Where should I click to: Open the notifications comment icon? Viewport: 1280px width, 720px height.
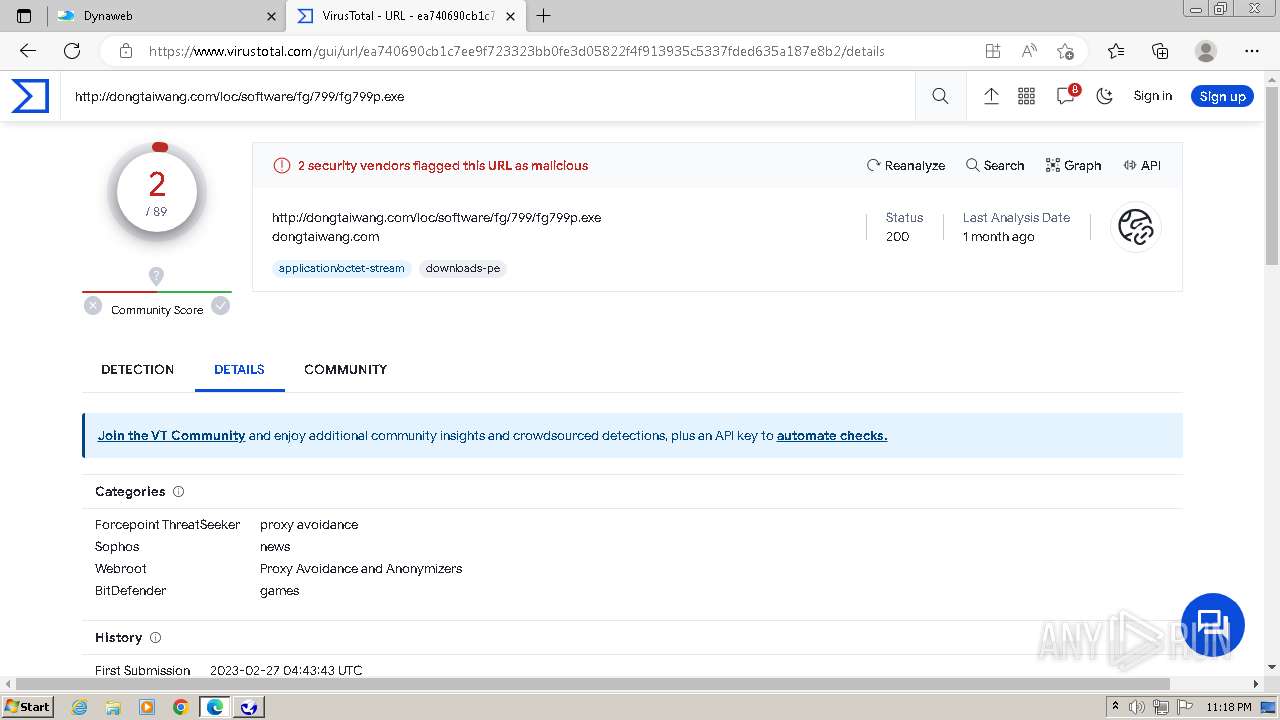coord(1066,96)
